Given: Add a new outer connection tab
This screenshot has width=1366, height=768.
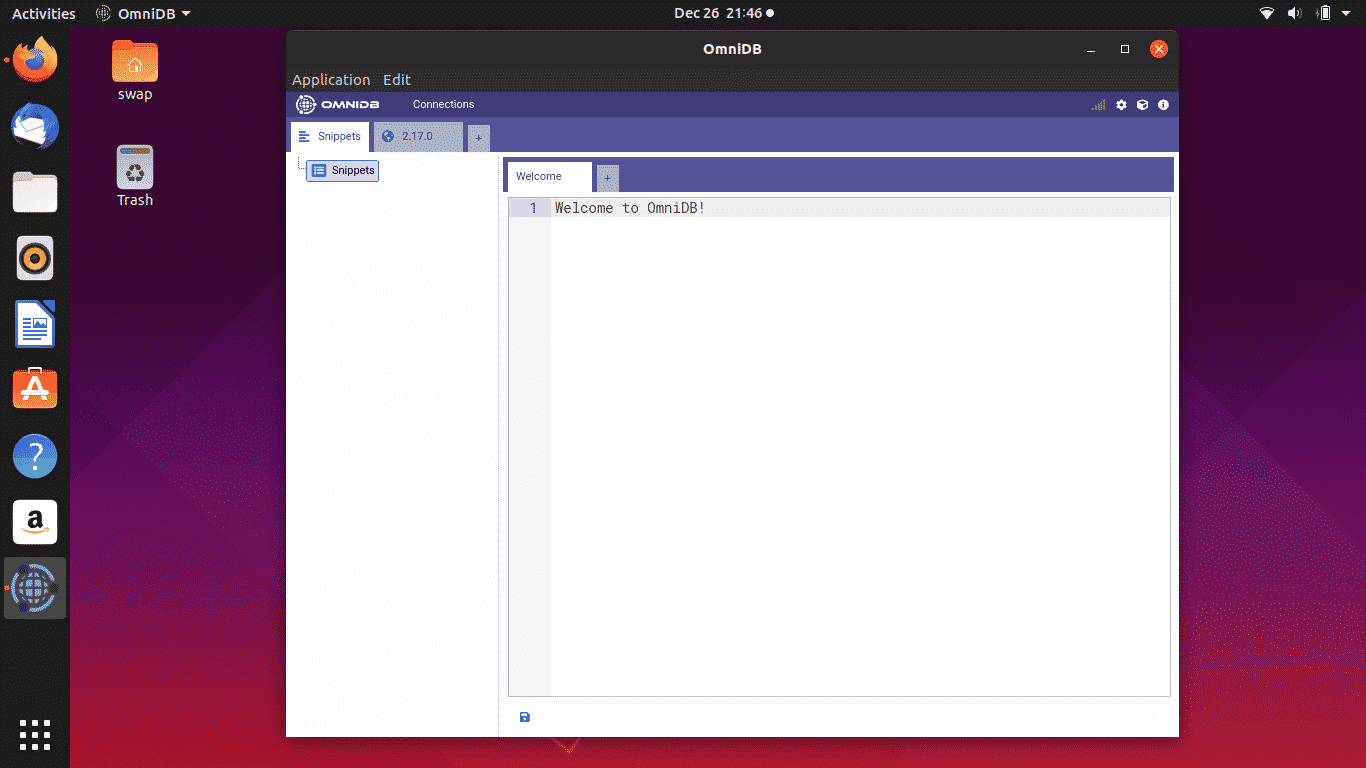Looking at the screenshot, I should click(479, 138).
